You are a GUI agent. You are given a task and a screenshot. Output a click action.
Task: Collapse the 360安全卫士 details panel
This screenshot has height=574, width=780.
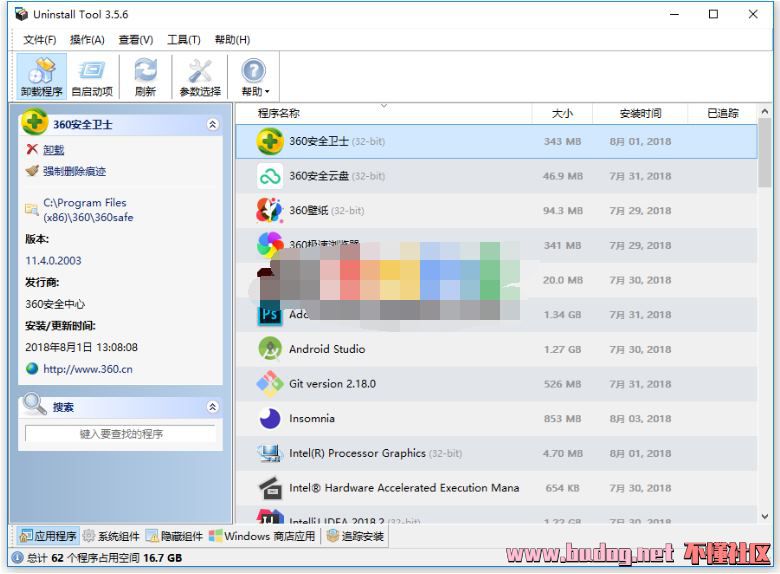pyautogui.click(x=212, y=125)
